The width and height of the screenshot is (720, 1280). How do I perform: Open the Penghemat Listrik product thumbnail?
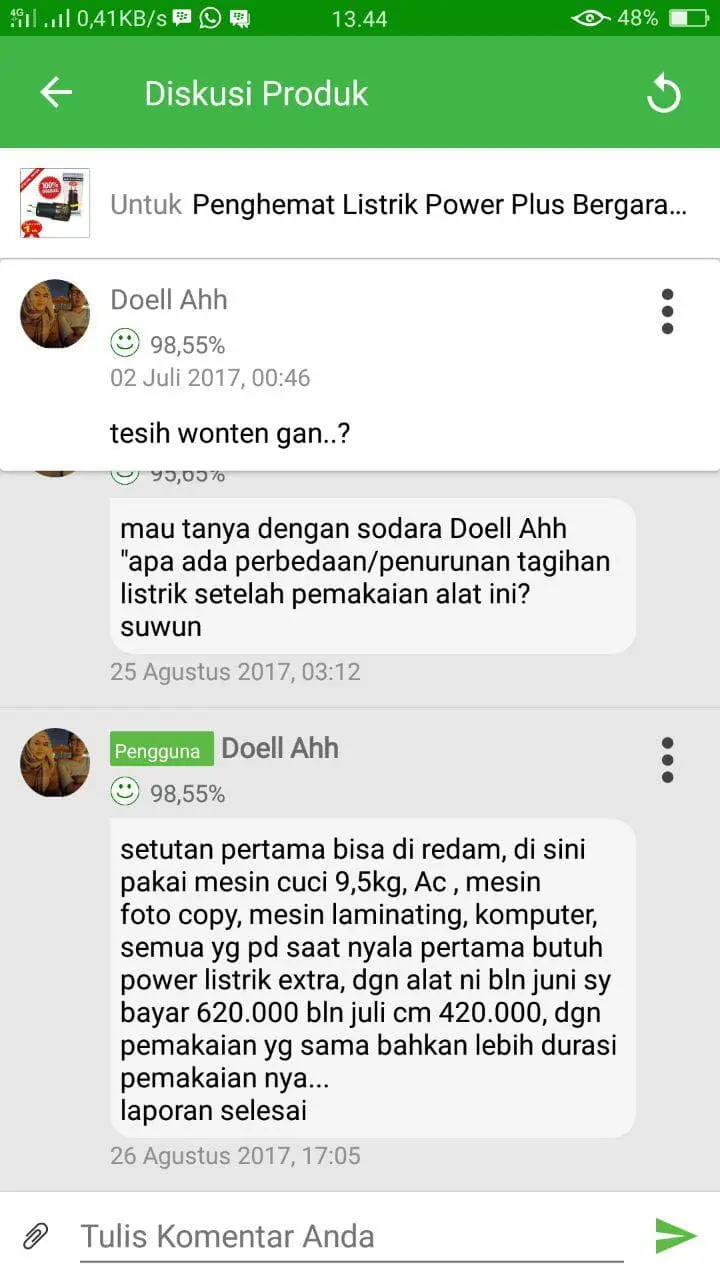[55, 203]
